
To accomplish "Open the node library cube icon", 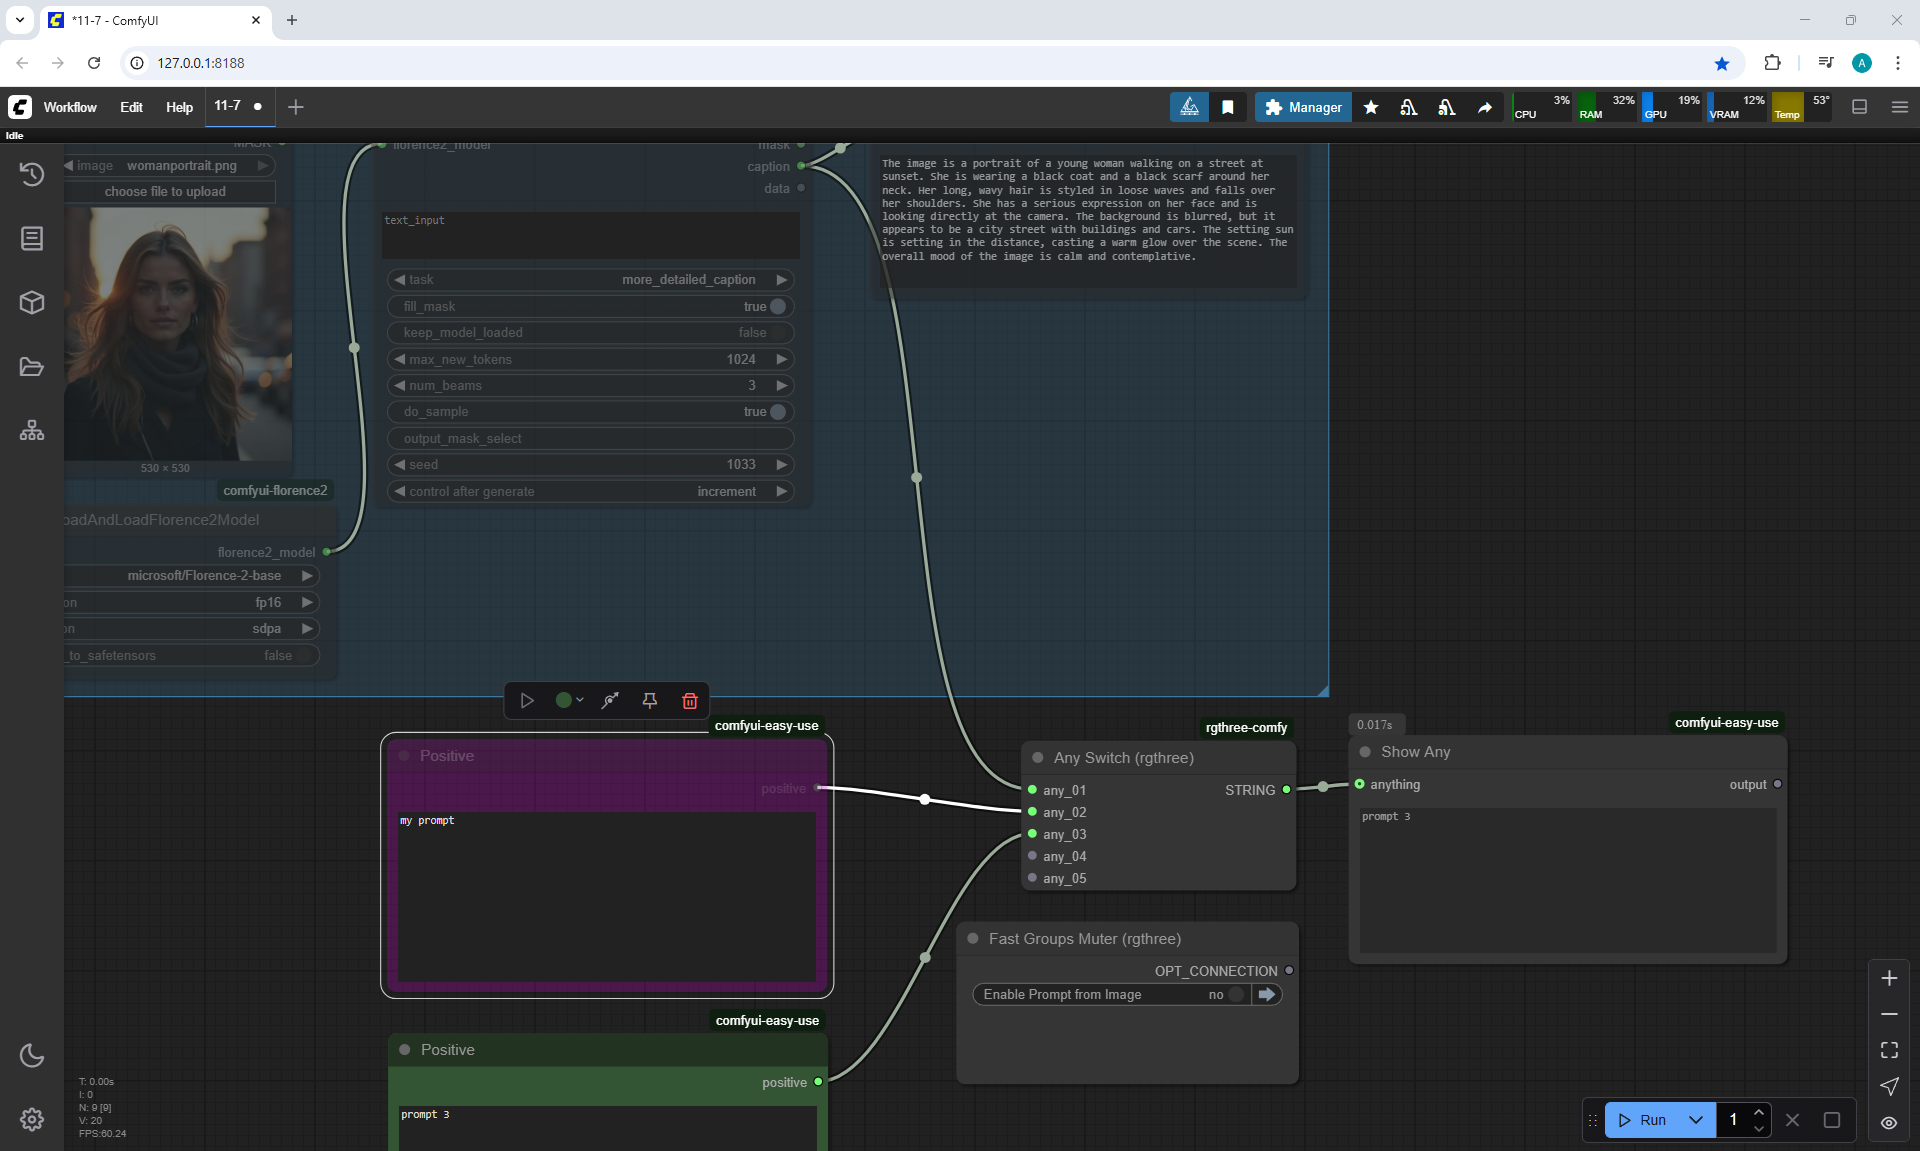I will 32,302.
